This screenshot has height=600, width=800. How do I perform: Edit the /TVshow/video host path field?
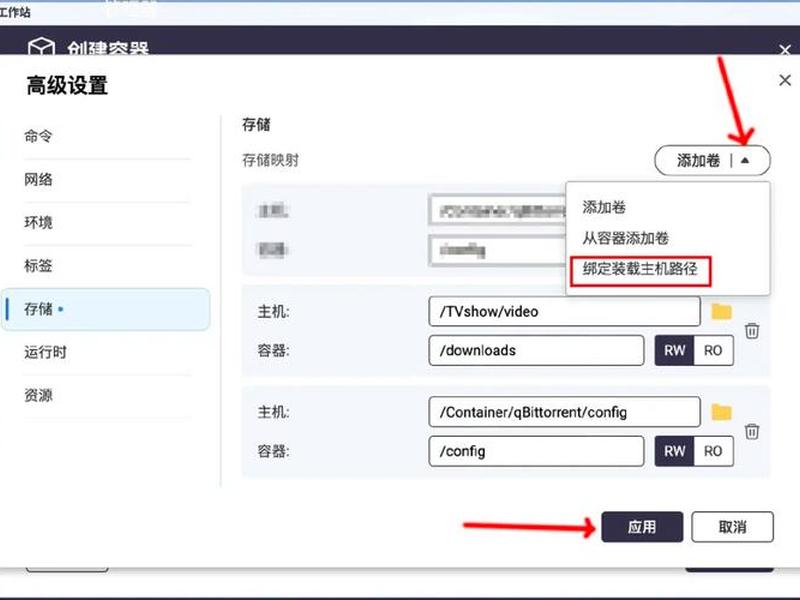tap(564, 311)
